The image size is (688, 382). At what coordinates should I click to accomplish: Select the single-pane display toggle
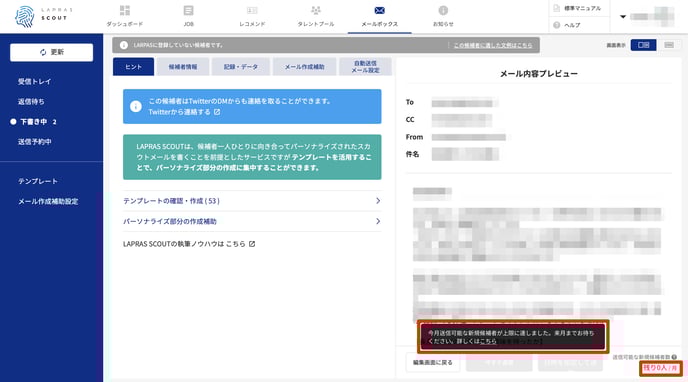[x=669, y=45]
